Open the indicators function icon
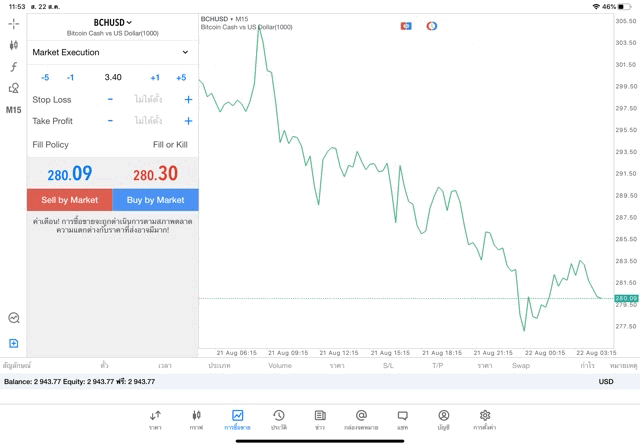Screen dimensions: 640x447 13,66
